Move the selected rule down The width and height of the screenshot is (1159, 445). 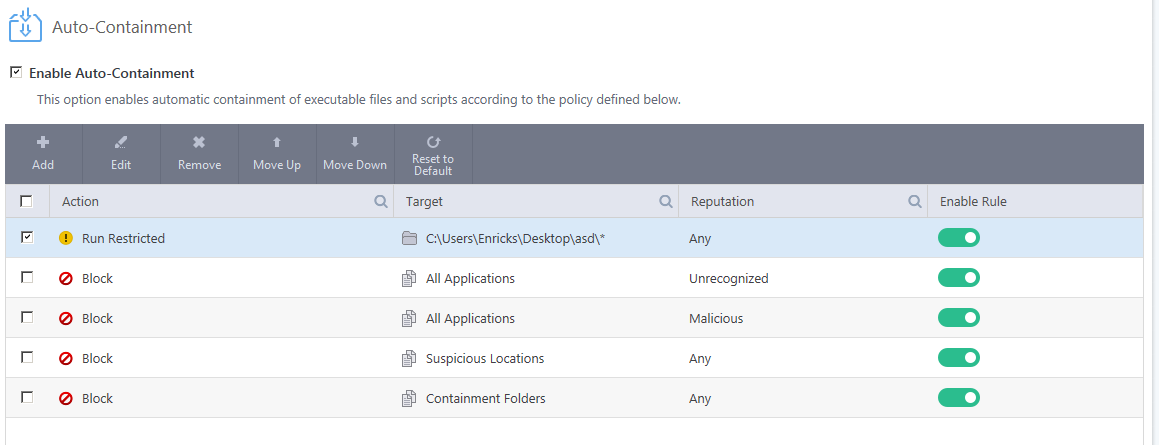point(355,154)
